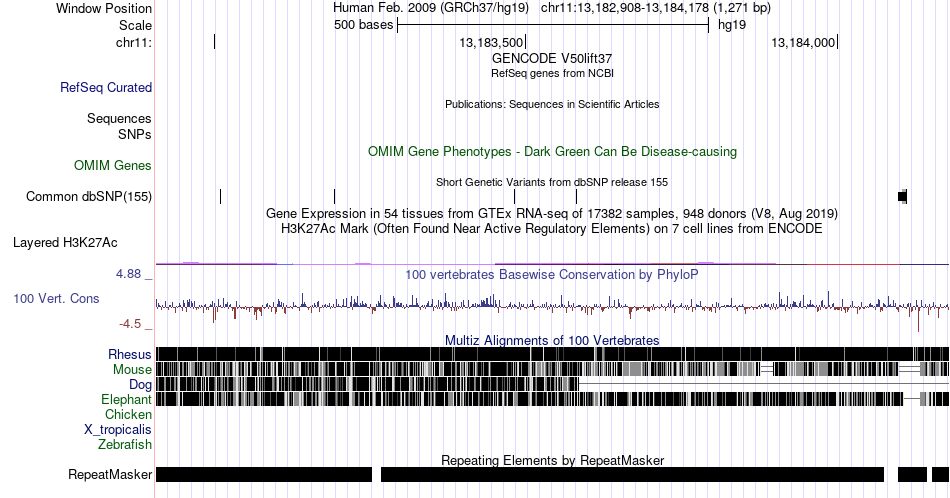Click the thick dbSNP variant block at far right

pos(903,196)
